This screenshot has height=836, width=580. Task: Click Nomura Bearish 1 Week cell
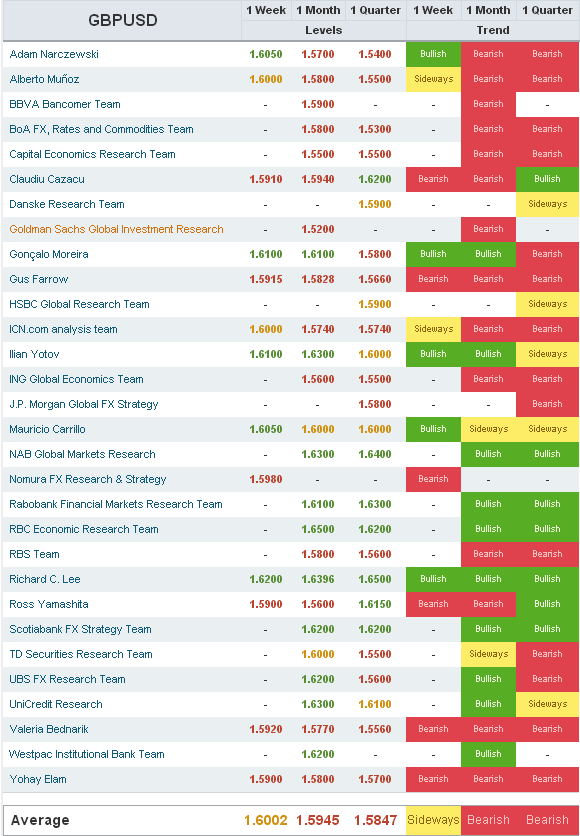click(433, 480)
